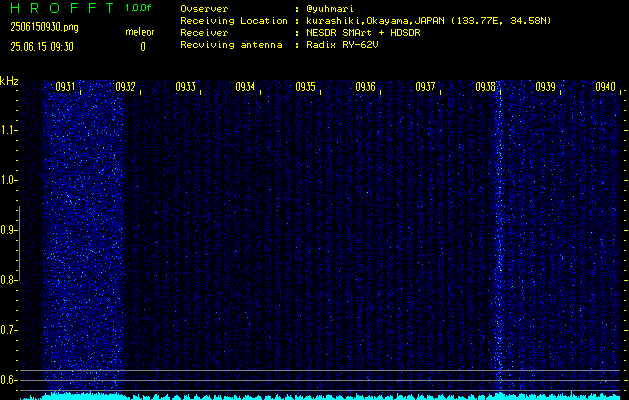Click the 0940 time marker

click(605, 87)
